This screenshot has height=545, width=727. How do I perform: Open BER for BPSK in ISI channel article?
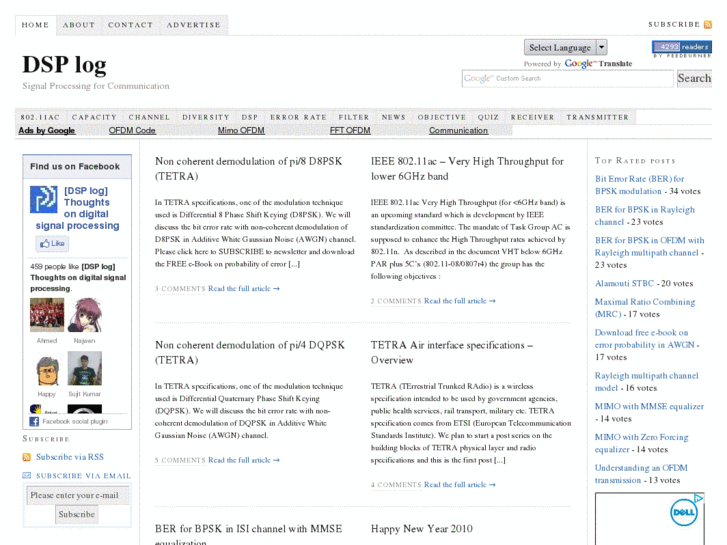[249, 533]
